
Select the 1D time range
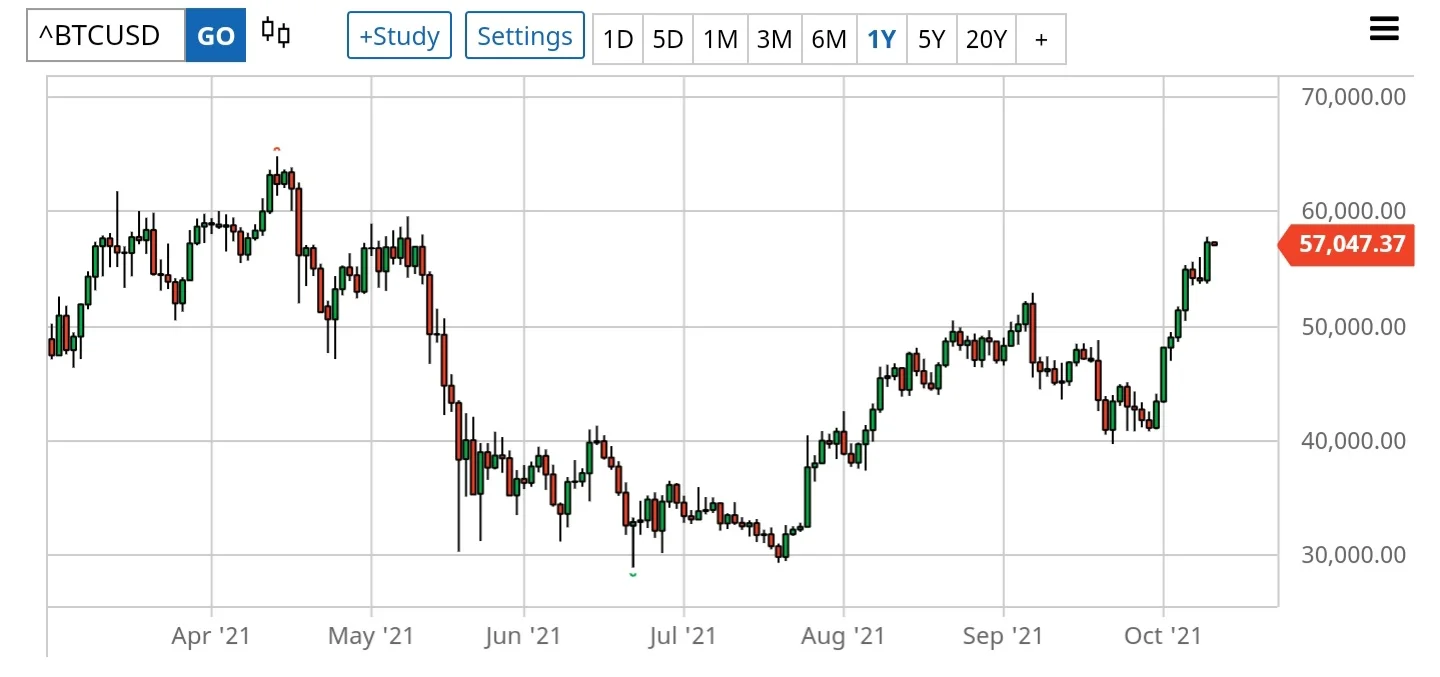[618, 39]
